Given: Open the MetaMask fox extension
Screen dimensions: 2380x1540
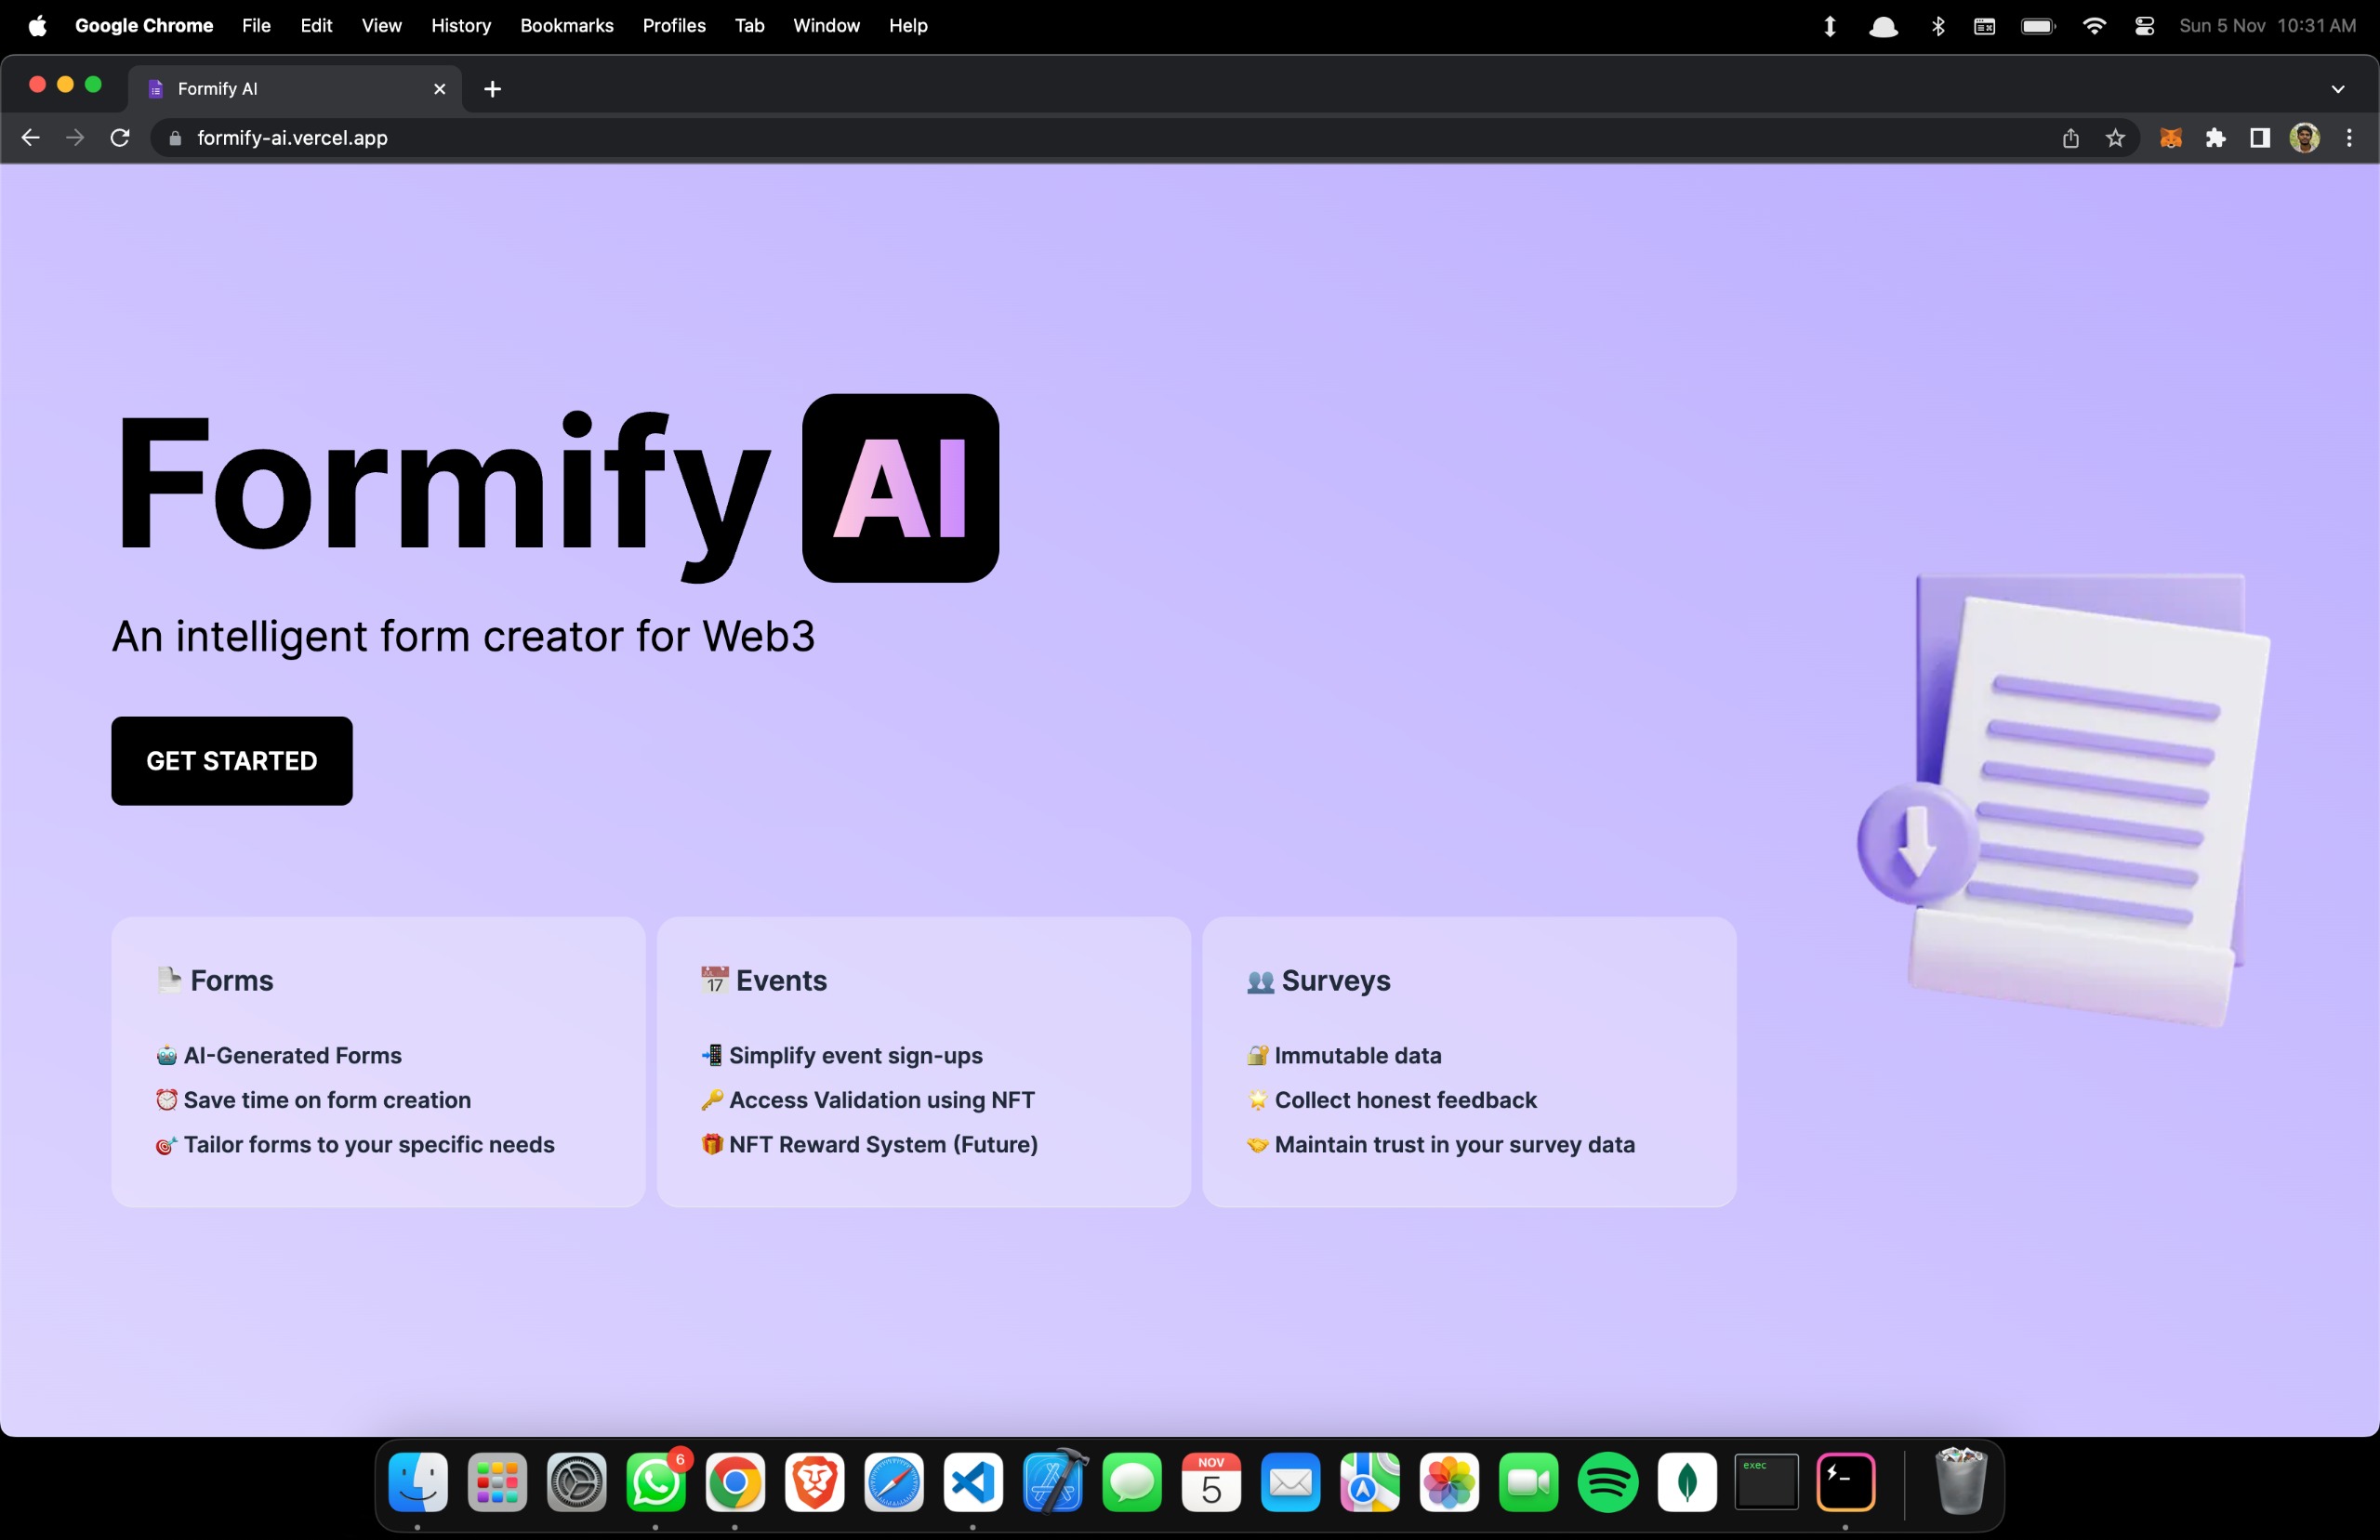Looking at the screenshot, I should tap(2170, 138).
